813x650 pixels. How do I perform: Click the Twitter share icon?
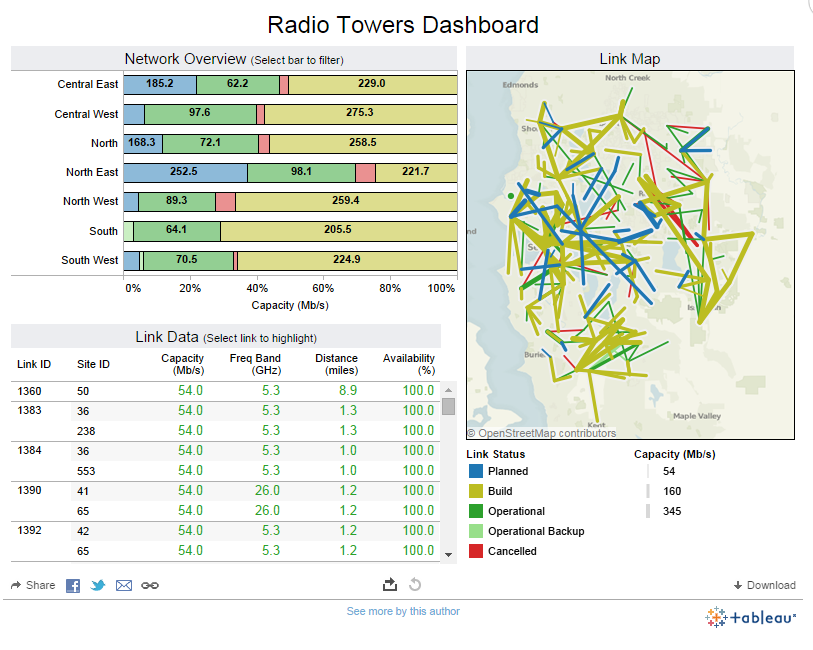pos(97,586)
